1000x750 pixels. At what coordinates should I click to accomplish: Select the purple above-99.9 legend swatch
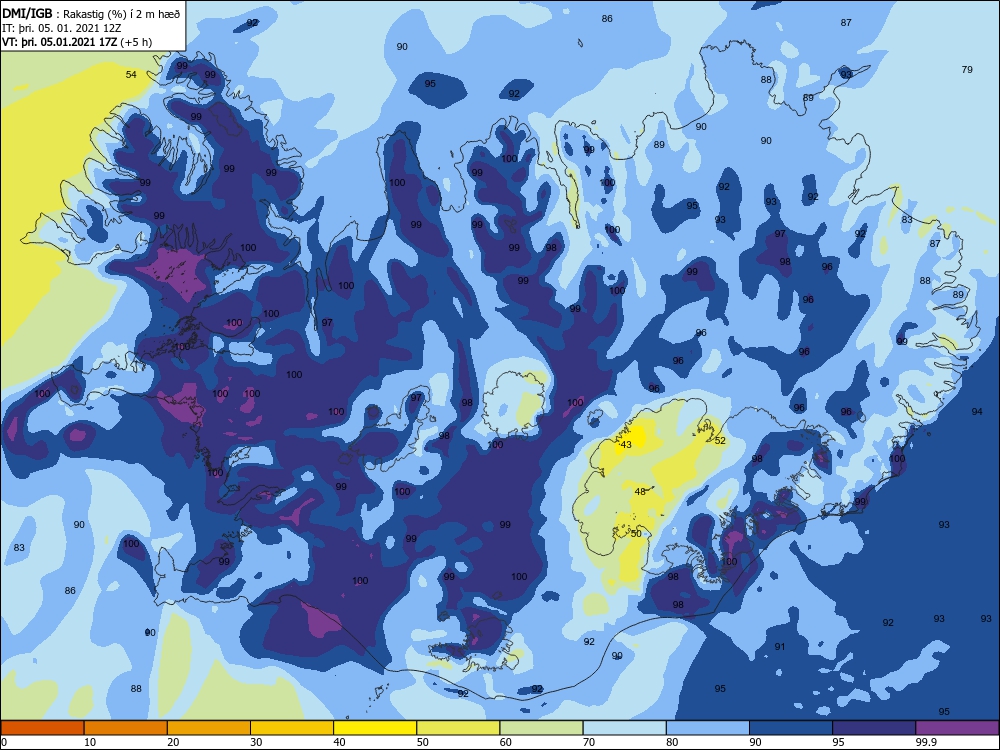pyautogui.click(x=957, y=728)
